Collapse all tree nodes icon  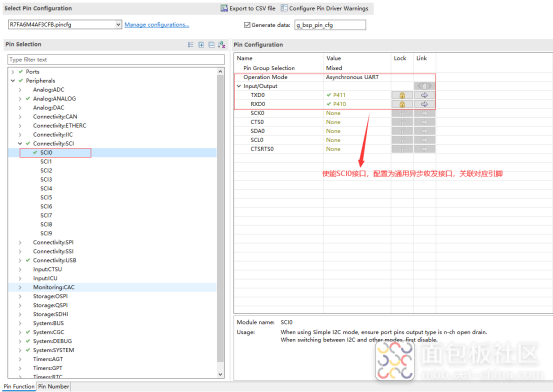click(211, 45)
